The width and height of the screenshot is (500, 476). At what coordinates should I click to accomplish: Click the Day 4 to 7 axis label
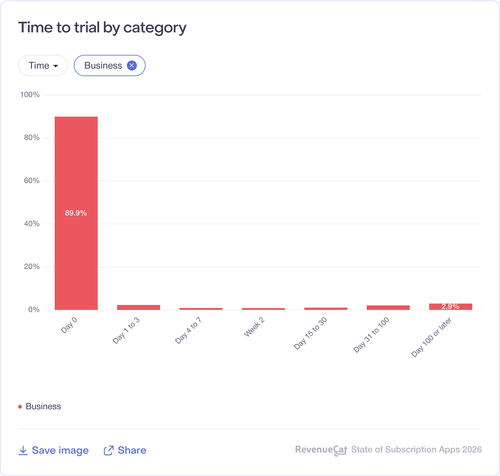188,330
